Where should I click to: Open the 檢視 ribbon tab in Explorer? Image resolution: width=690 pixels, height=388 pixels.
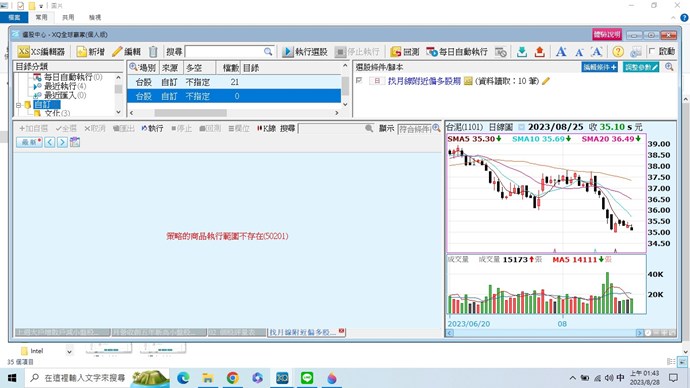(95, 17)
